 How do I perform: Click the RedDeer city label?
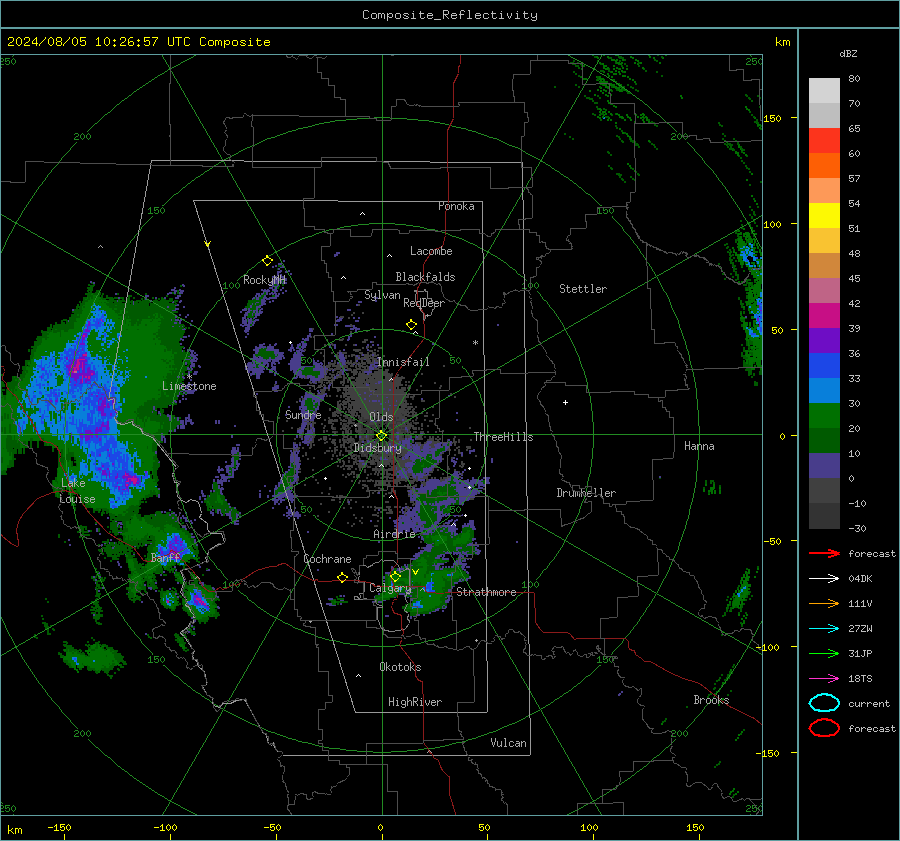pyautogui.click(x=424, y=303)
